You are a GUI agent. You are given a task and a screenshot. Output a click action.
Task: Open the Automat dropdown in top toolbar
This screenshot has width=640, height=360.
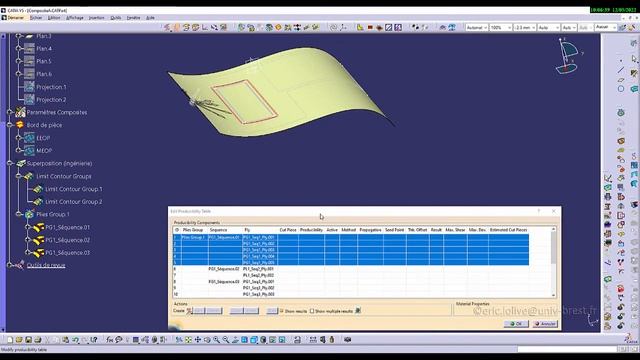477,27
